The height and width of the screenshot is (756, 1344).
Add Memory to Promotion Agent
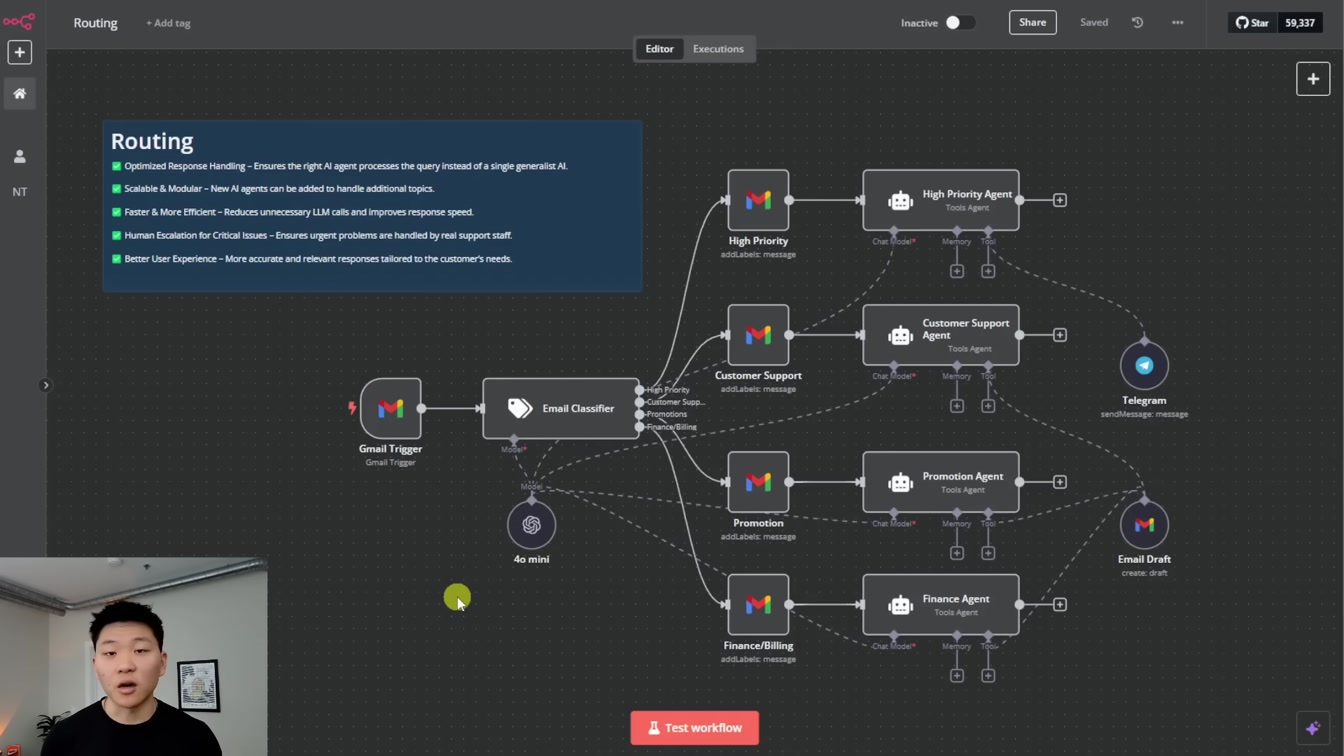pos(957,553)
